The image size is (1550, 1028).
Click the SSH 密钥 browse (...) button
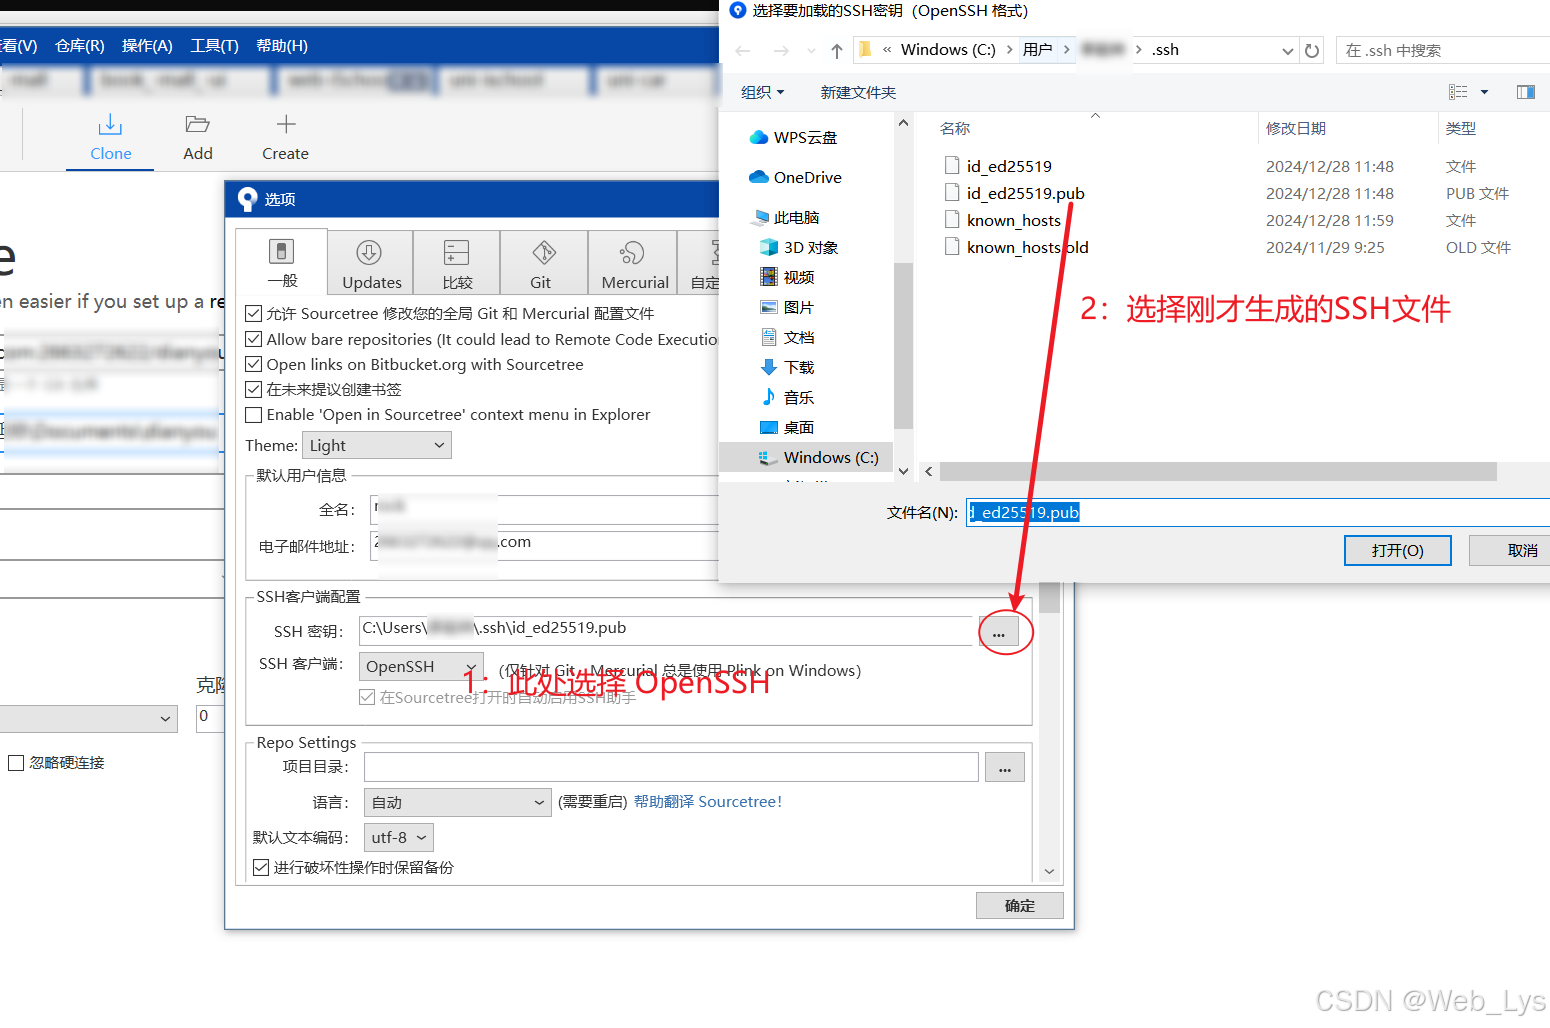click(x=999, y=631)
